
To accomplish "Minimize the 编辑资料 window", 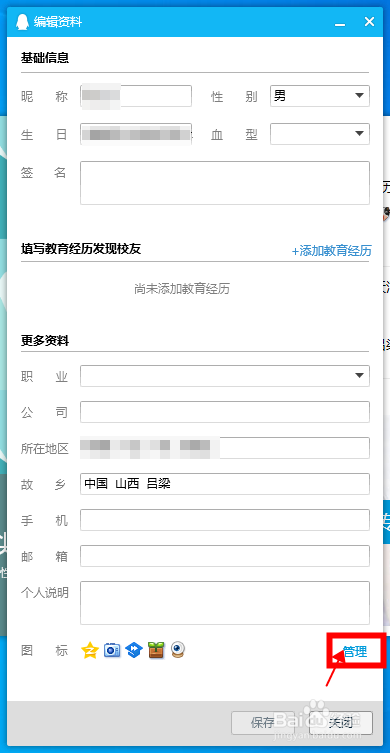I will pos(340,22).
